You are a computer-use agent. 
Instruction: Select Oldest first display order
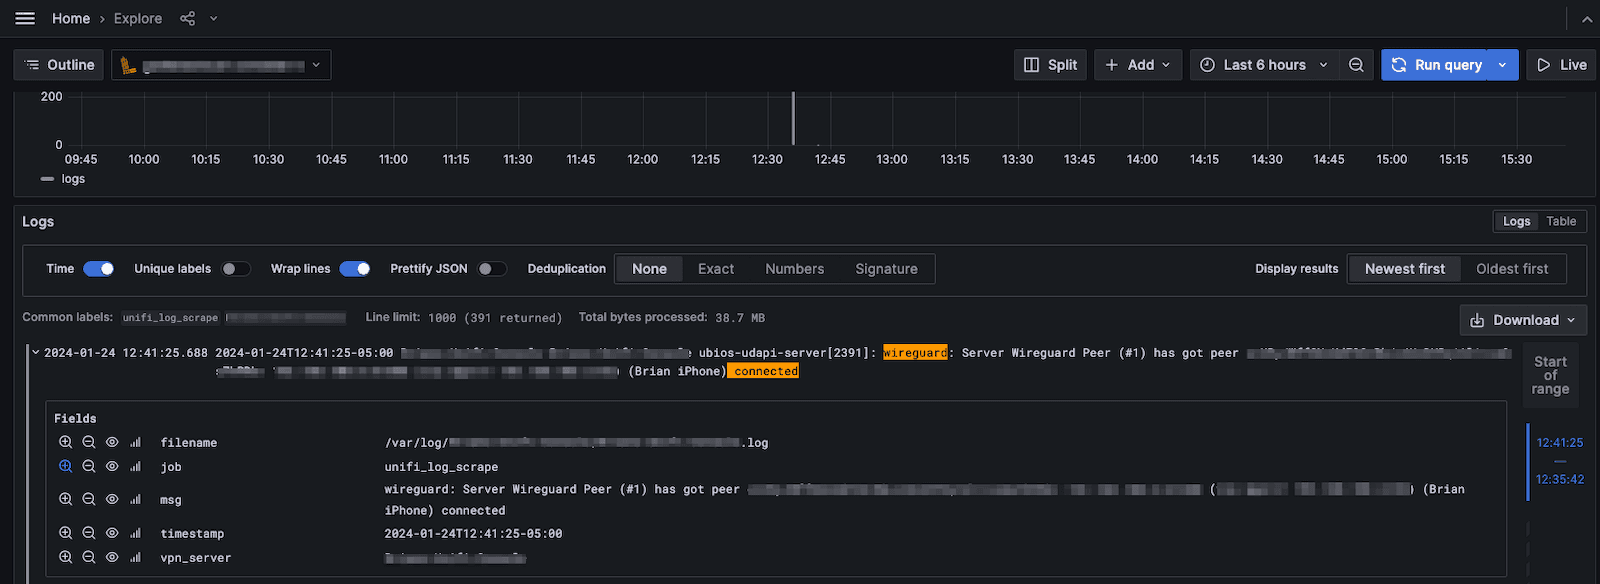coord(1512,269)
